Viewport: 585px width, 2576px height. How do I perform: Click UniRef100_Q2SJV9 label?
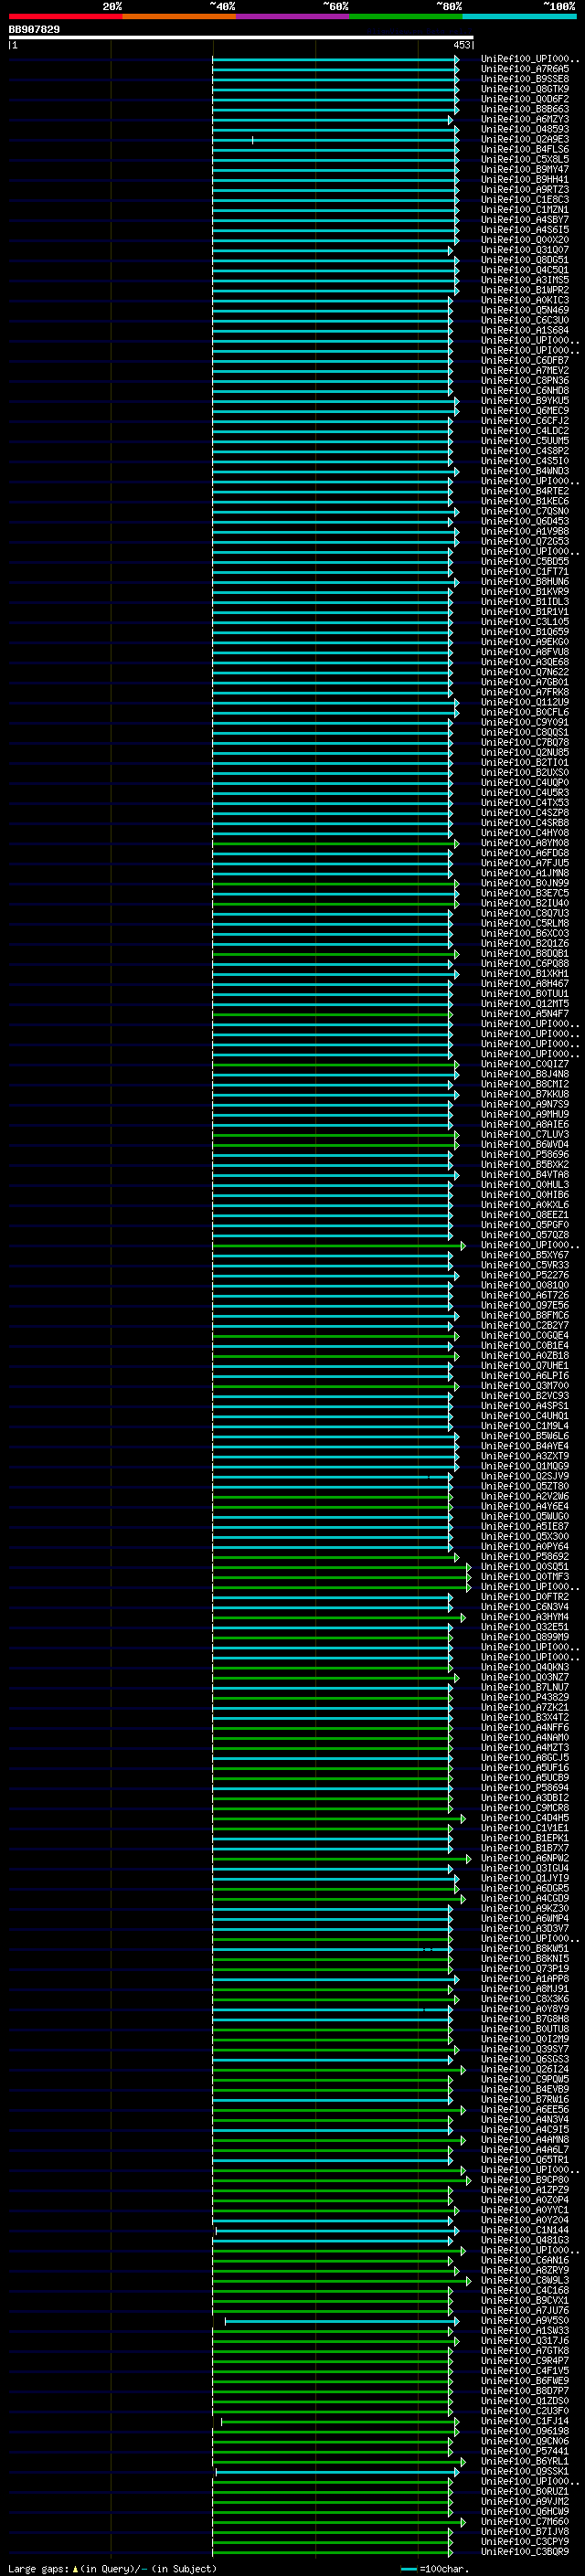tap(525, 1477)
